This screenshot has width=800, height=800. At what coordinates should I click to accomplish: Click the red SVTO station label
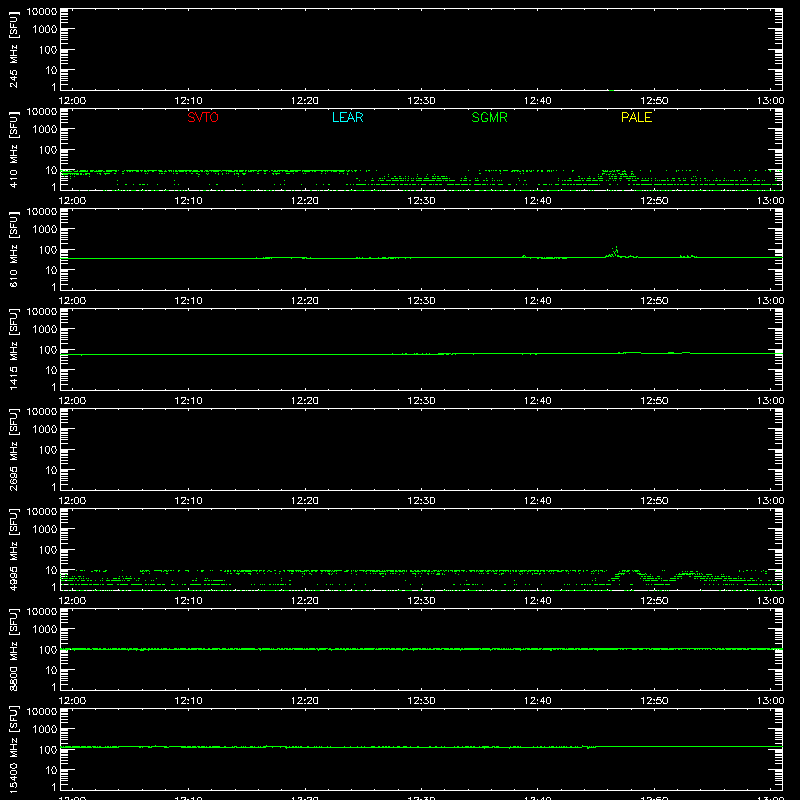(x=203, y=117)
